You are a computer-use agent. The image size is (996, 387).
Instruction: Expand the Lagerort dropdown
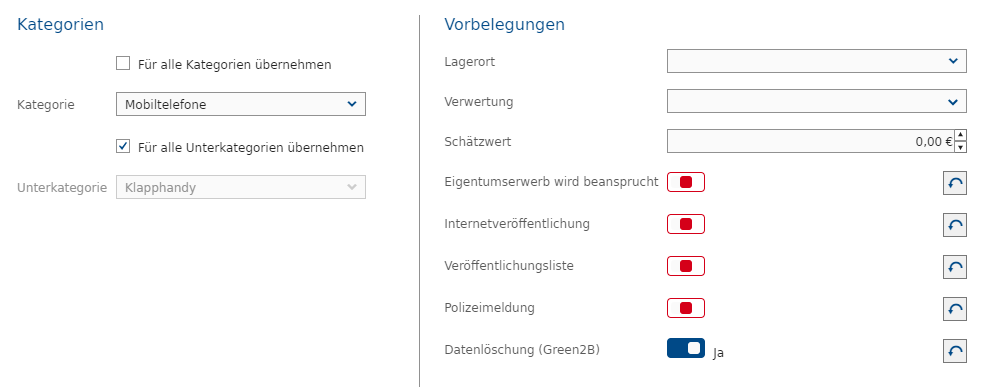[x=817, y=61]
